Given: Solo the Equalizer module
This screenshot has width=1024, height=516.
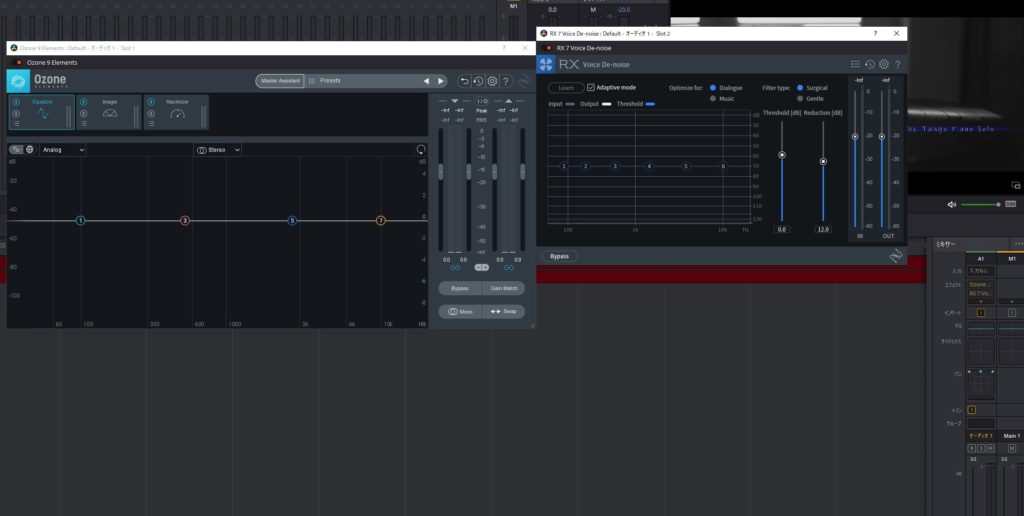Looking at the screenshot, I should pyautogui.click(x=16, y=113).
